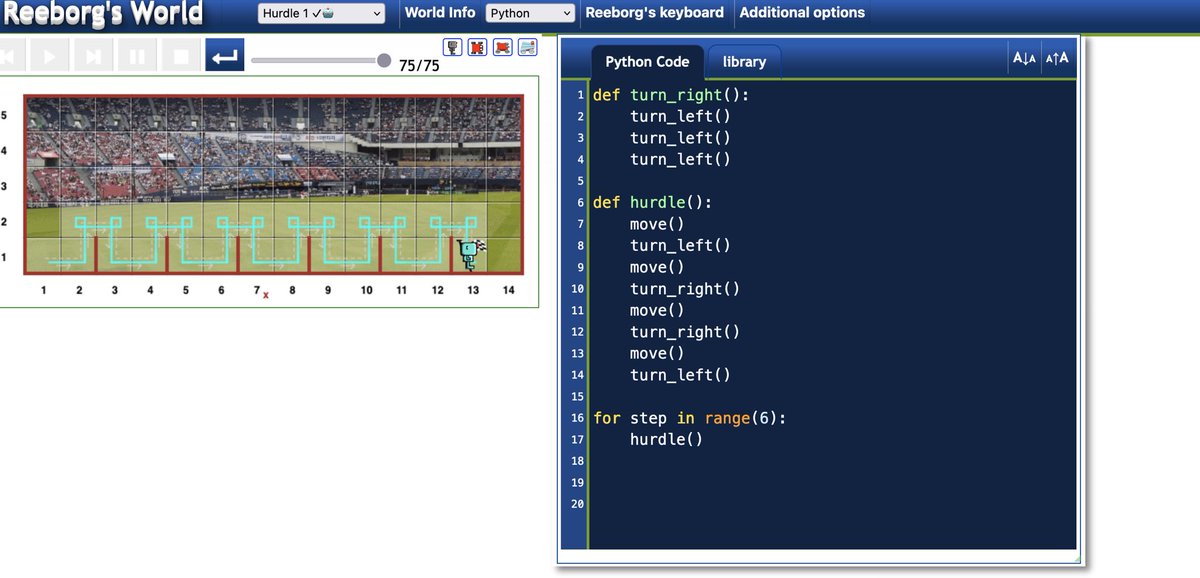
Task: Open World Info
Action: tap(440, 13)
